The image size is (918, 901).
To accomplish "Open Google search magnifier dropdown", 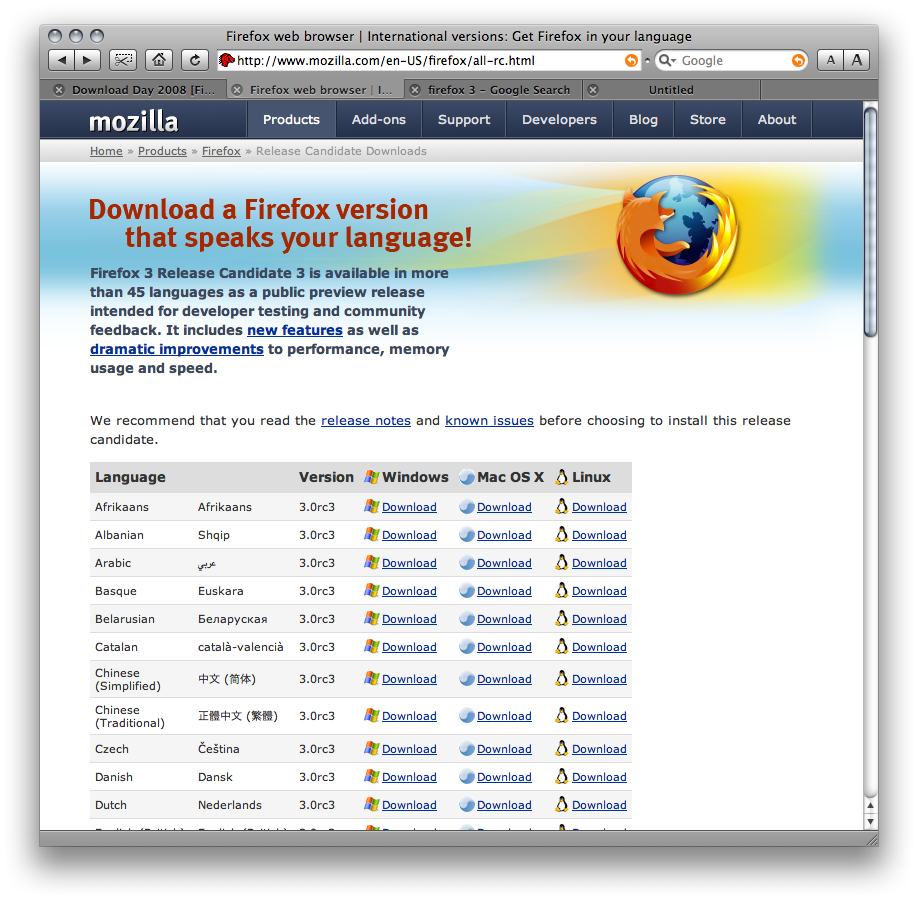I will [x=667, y=60].
